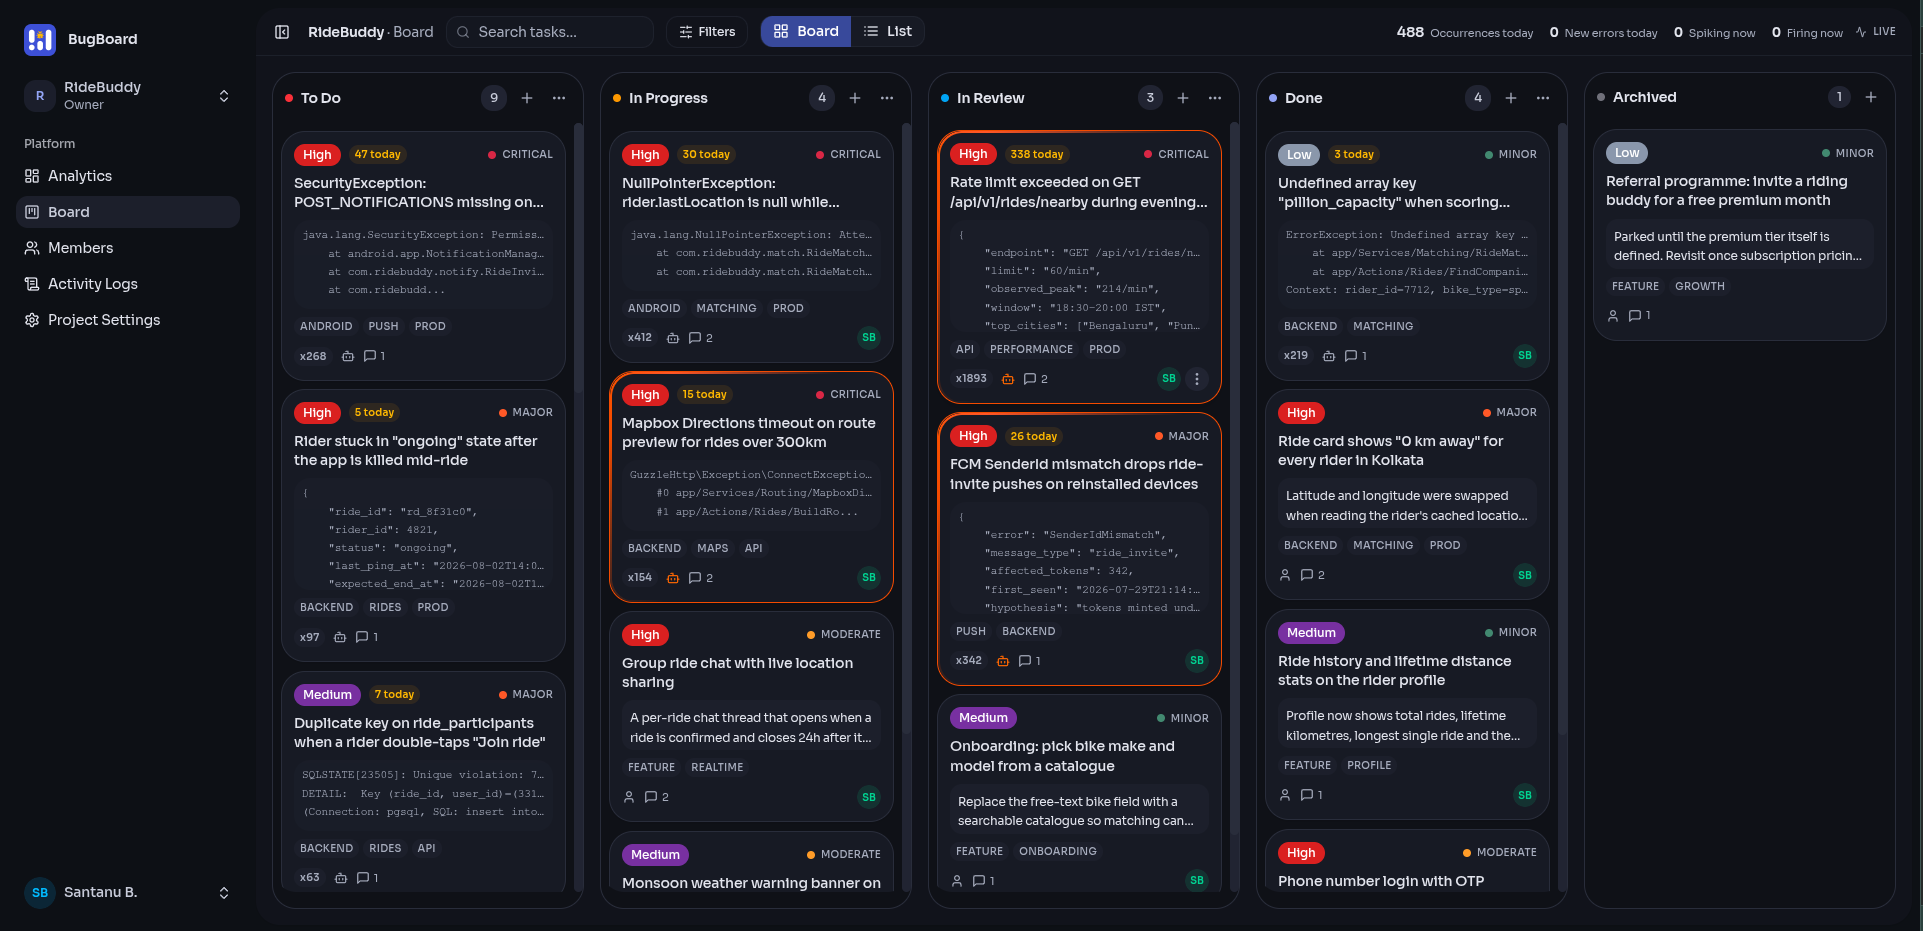Viewport: 1923px width, 931px height.
Task: Switch to List view
Action: 888,32
